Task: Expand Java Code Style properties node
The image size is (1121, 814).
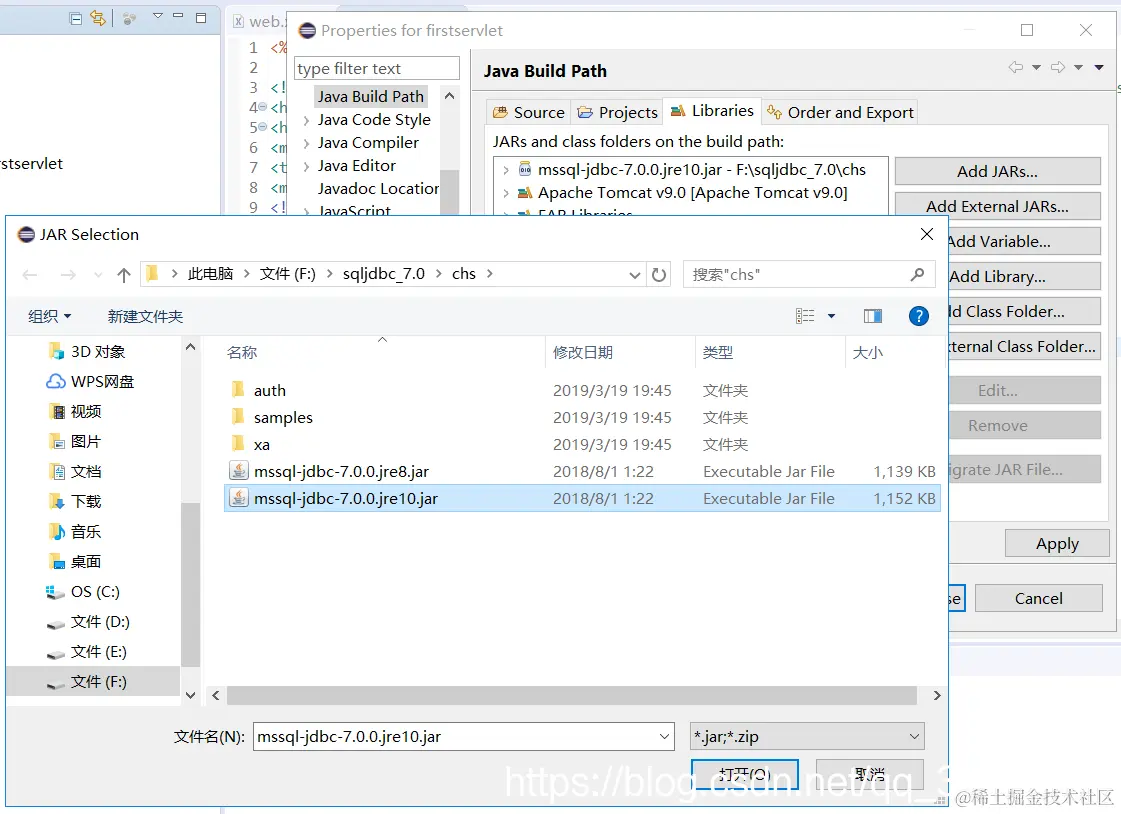Action: click(307, 120)
